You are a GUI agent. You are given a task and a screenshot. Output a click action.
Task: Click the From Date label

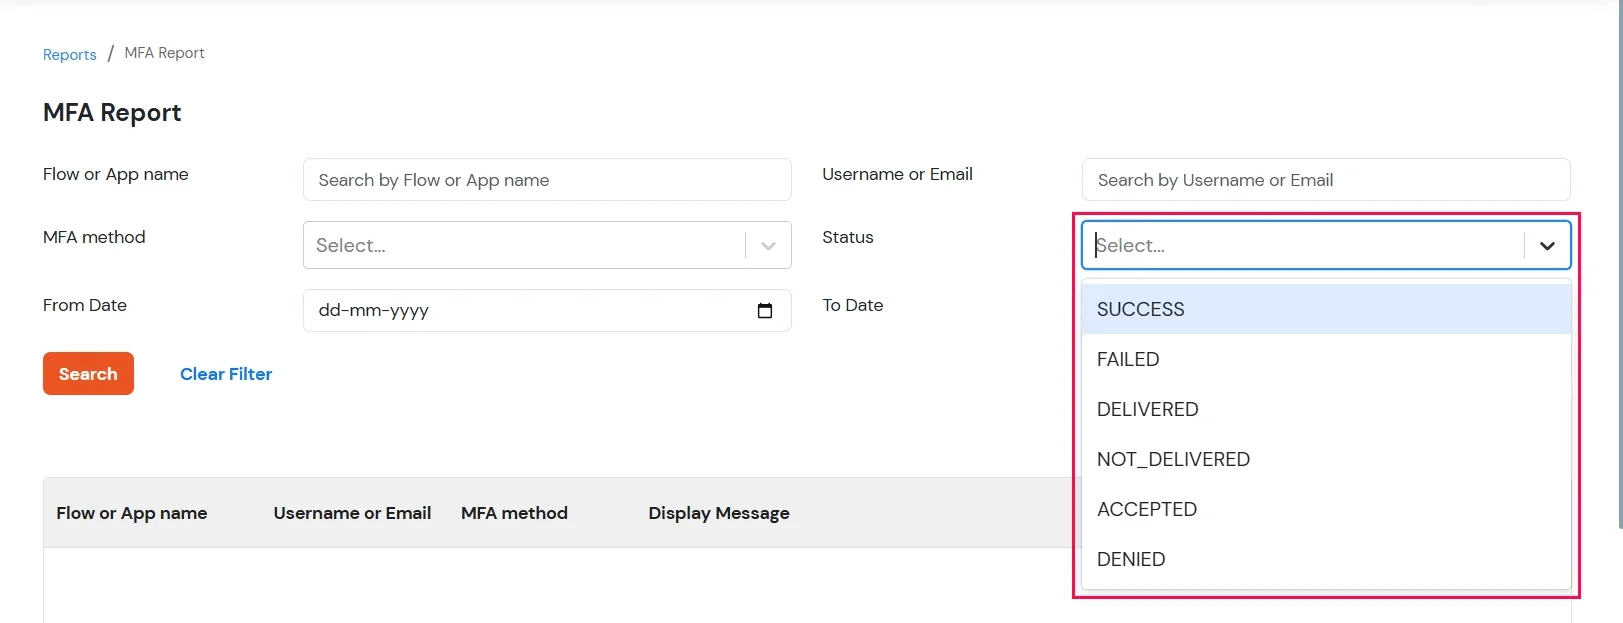click(x=85, y=305)
